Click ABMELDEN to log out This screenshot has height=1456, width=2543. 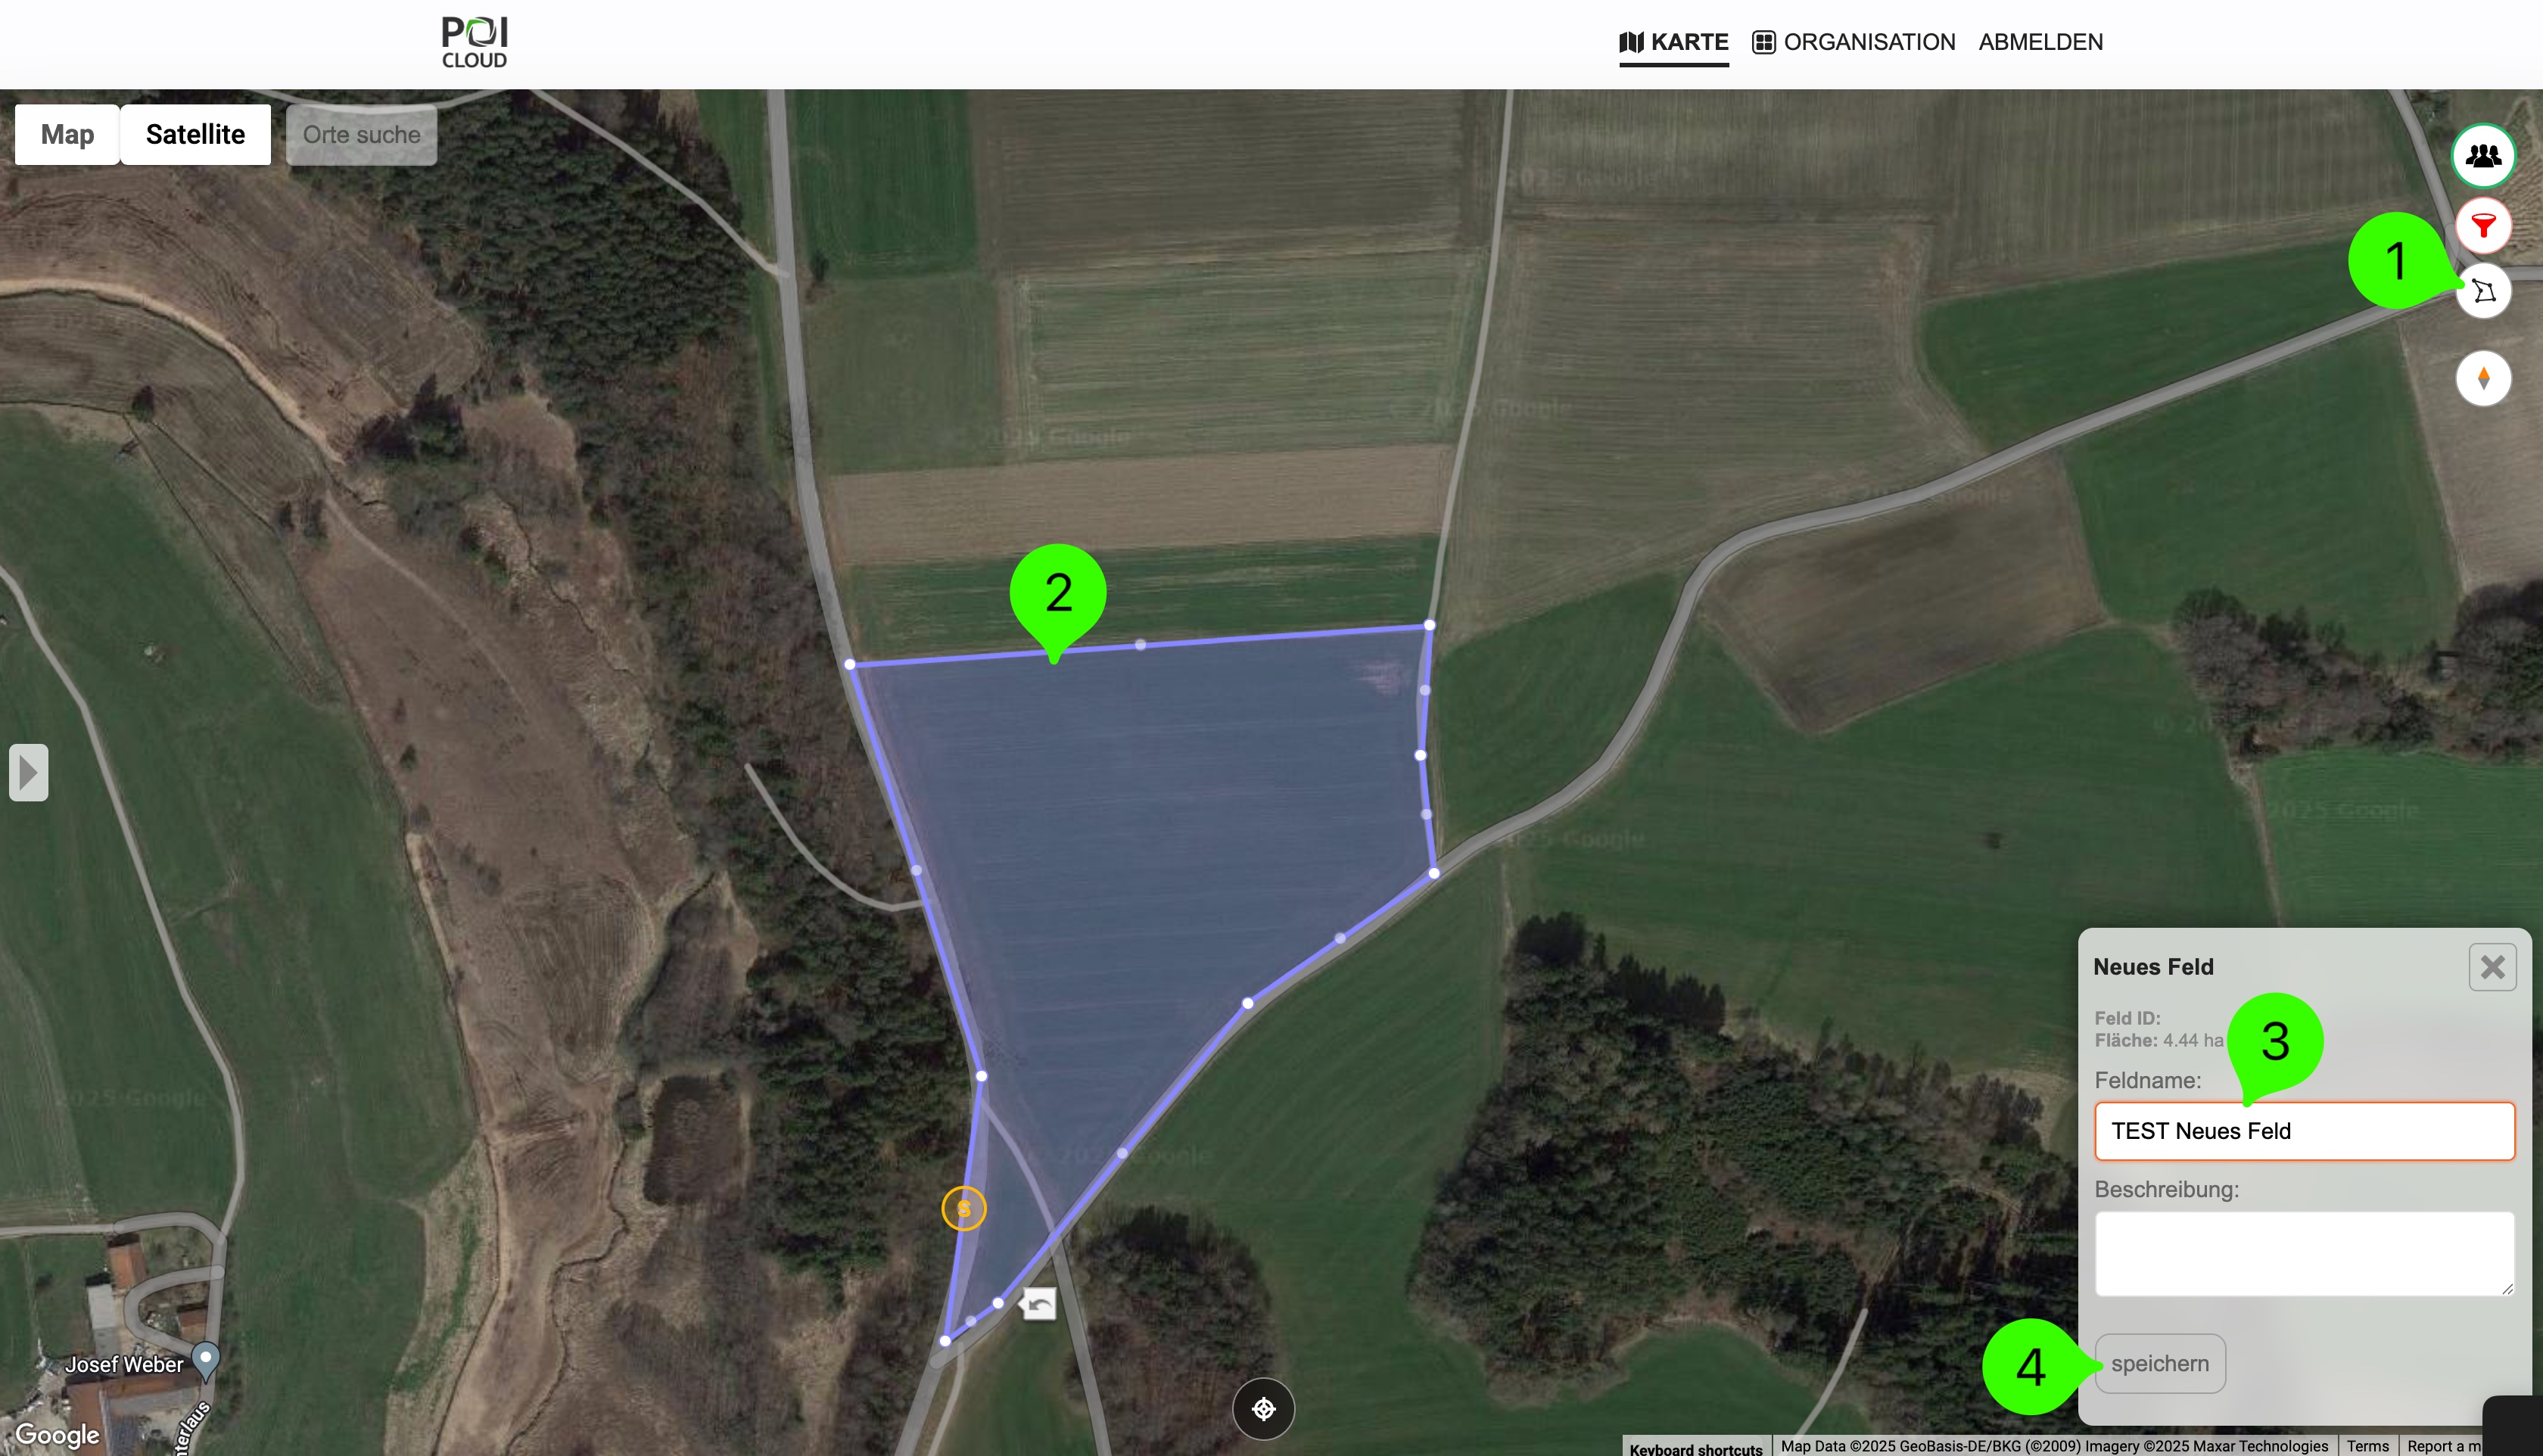tap(2041, 43)
